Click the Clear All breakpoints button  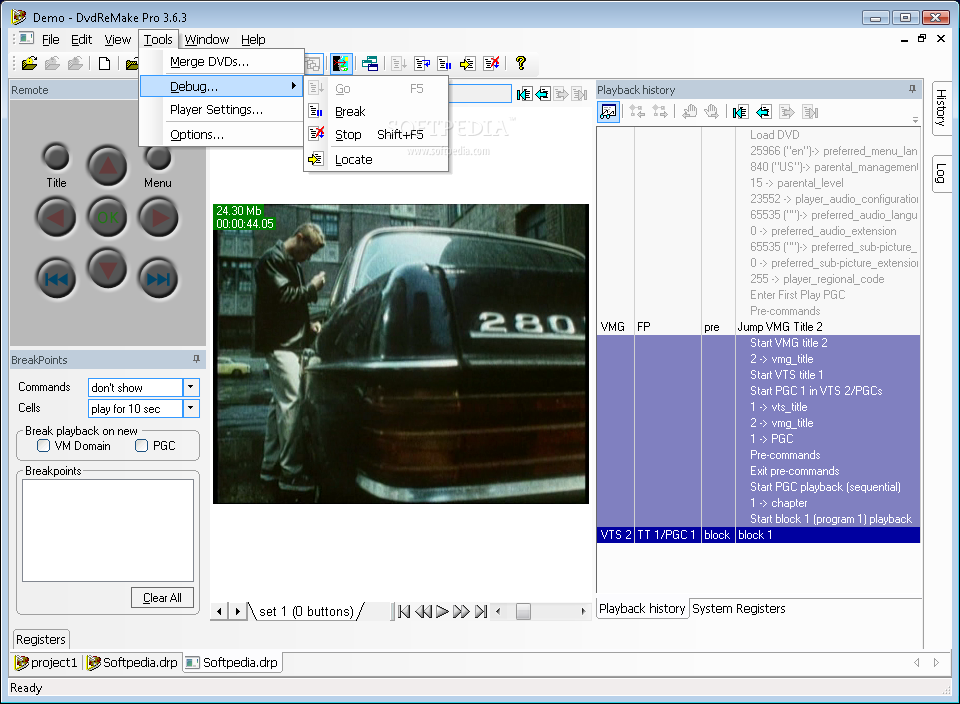click(162, 598)
